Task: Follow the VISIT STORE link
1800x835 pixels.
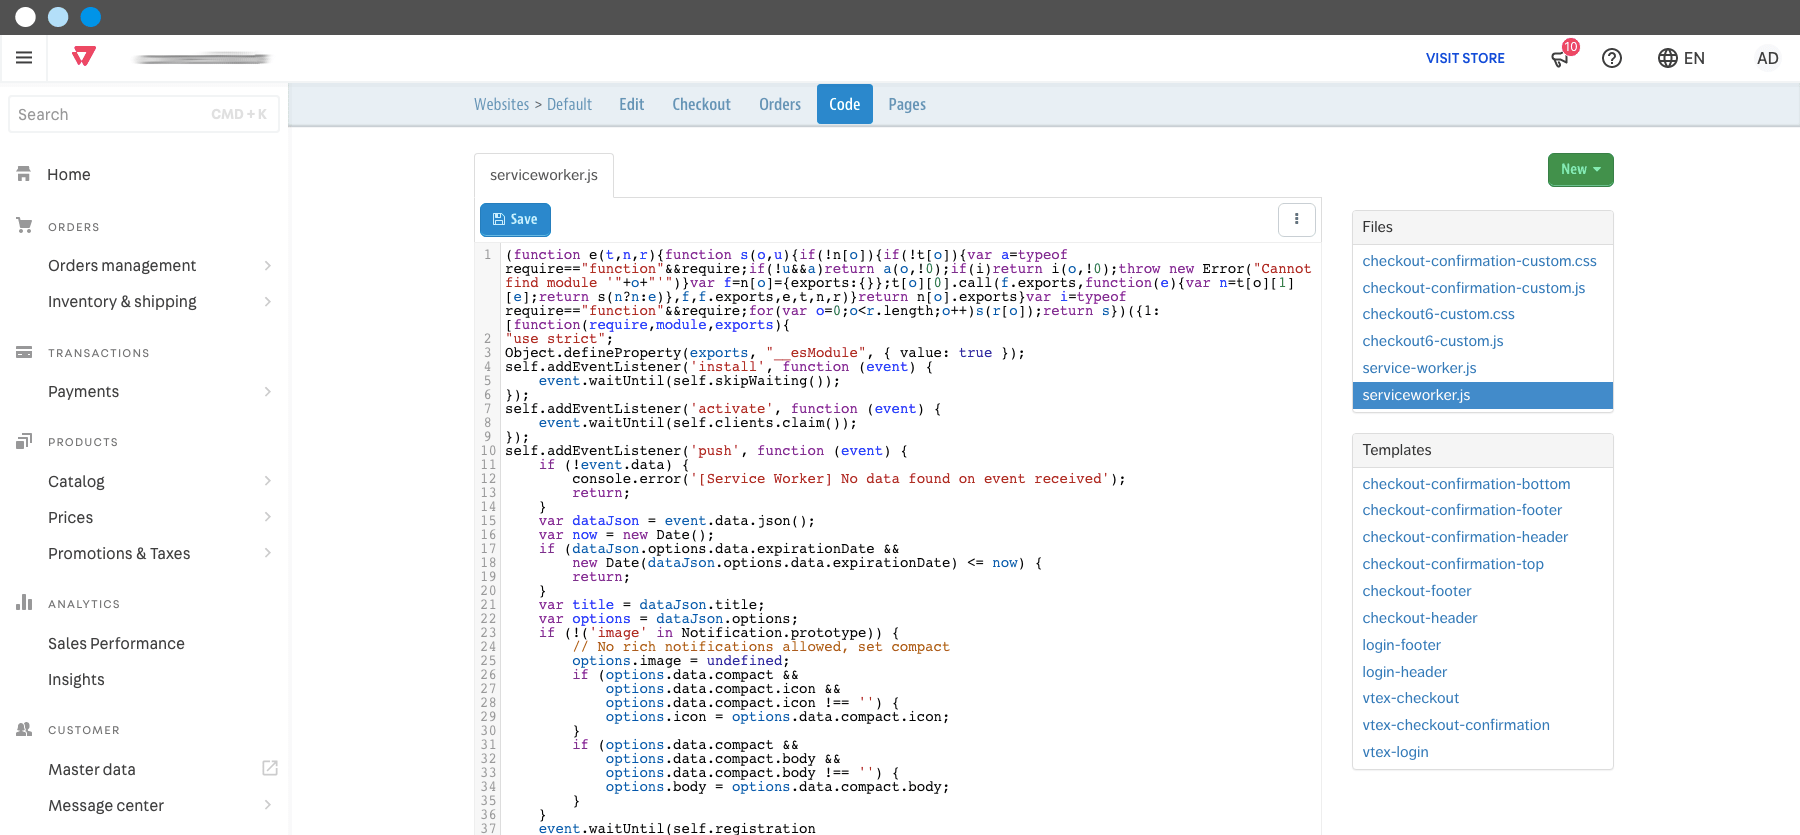Action: tap(1465, 58)
